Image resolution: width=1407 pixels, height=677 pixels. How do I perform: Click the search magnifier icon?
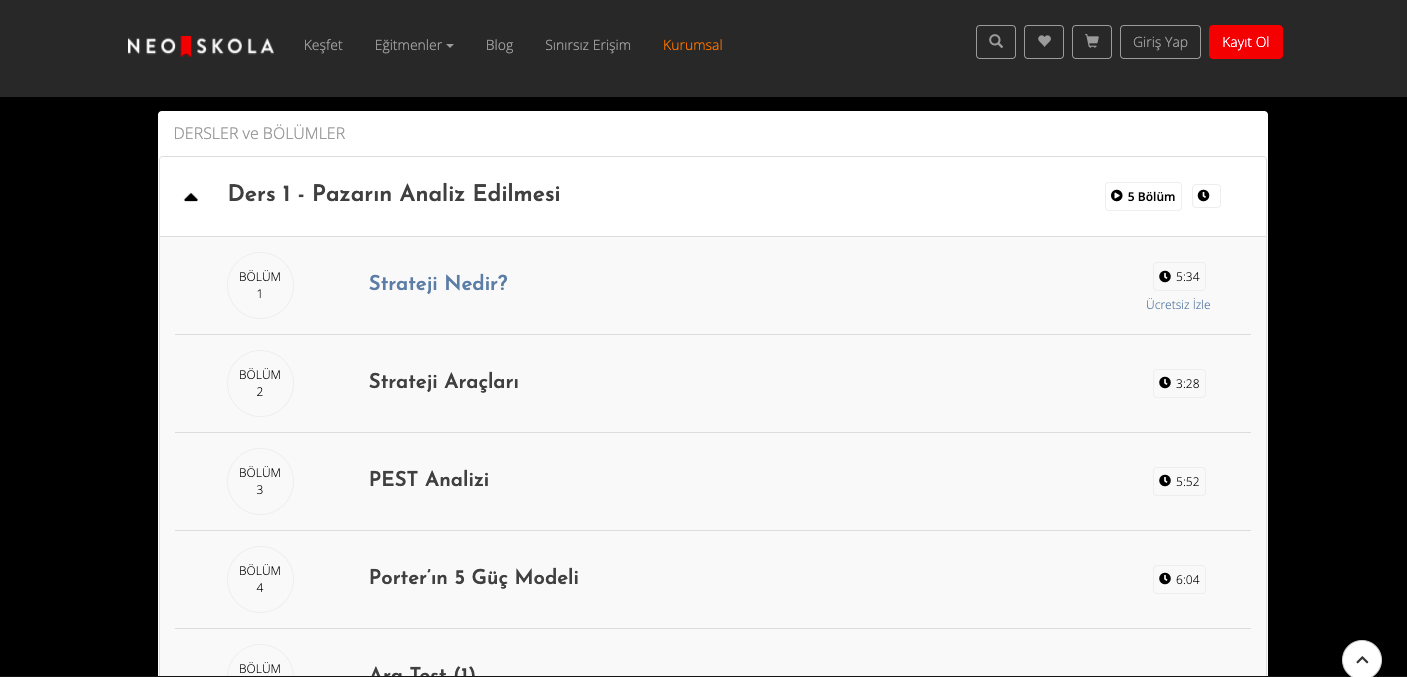995,42
